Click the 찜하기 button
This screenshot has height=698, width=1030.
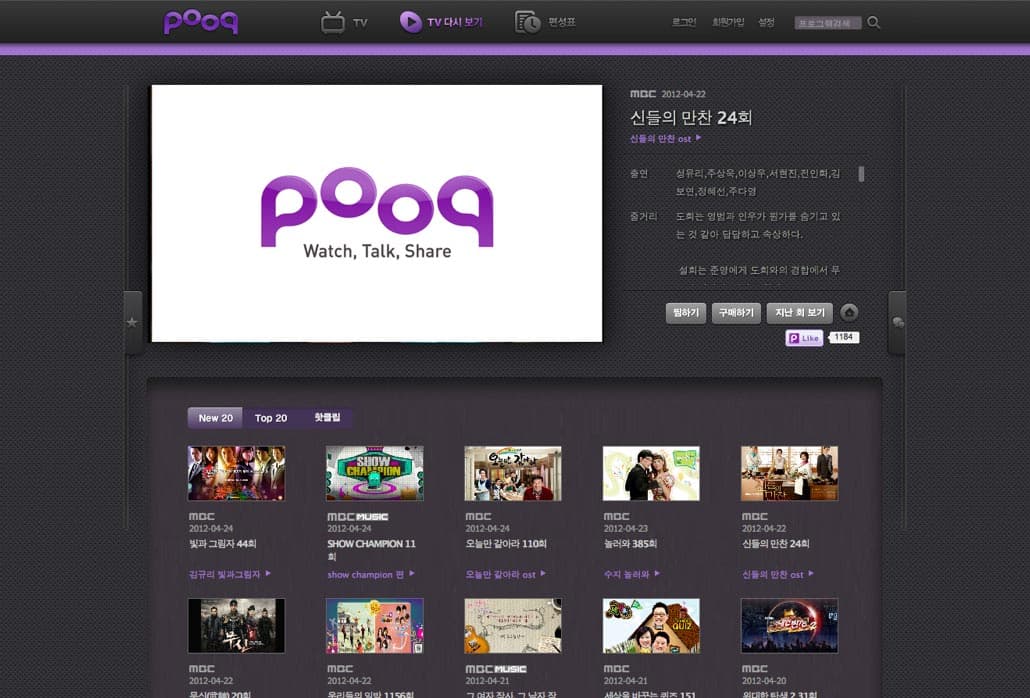[x=686, y=313]
